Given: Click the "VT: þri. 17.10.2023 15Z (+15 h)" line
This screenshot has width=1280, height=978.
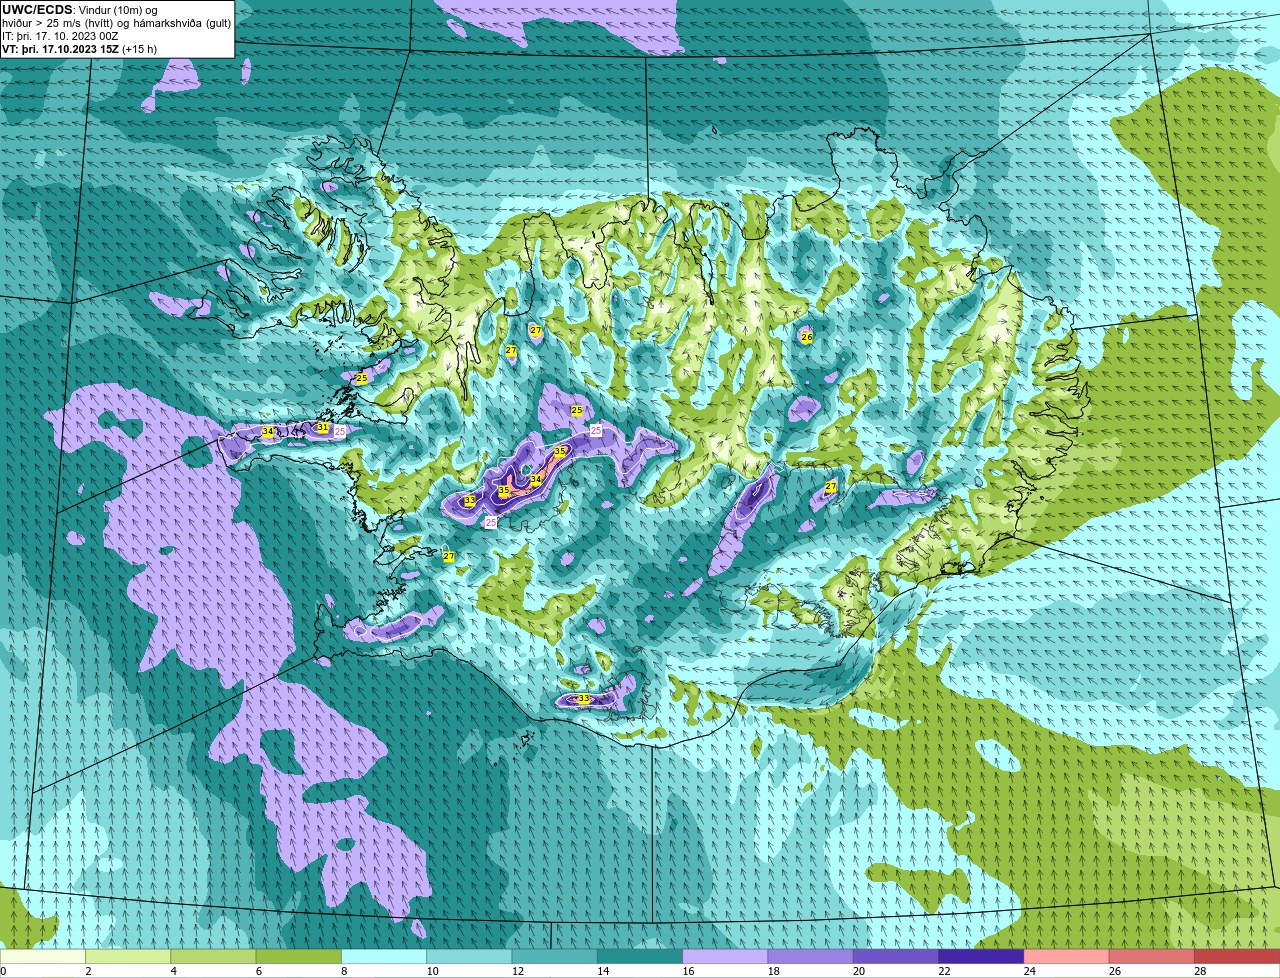Looking at the screenshot, I should click(x=79, y=49).
